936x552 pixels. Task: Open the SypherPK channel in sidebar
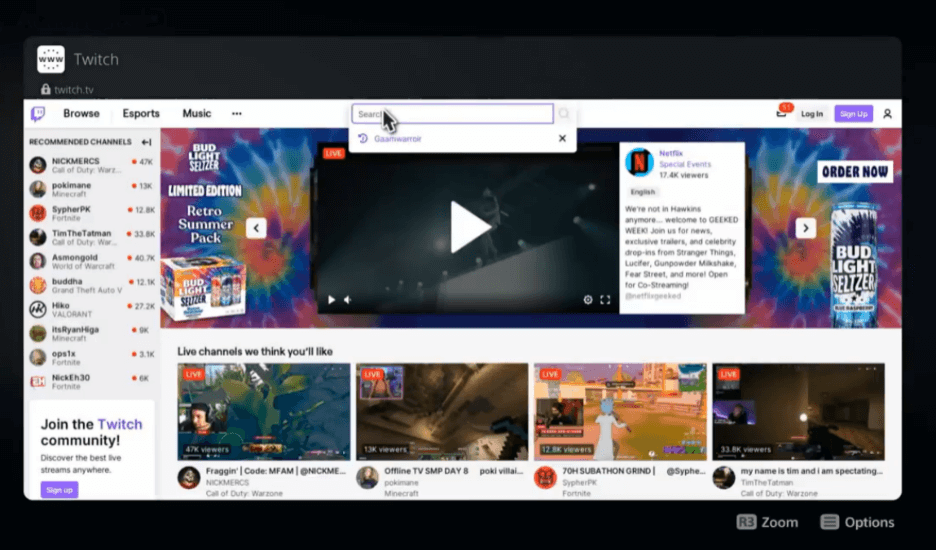click(92, 213)
